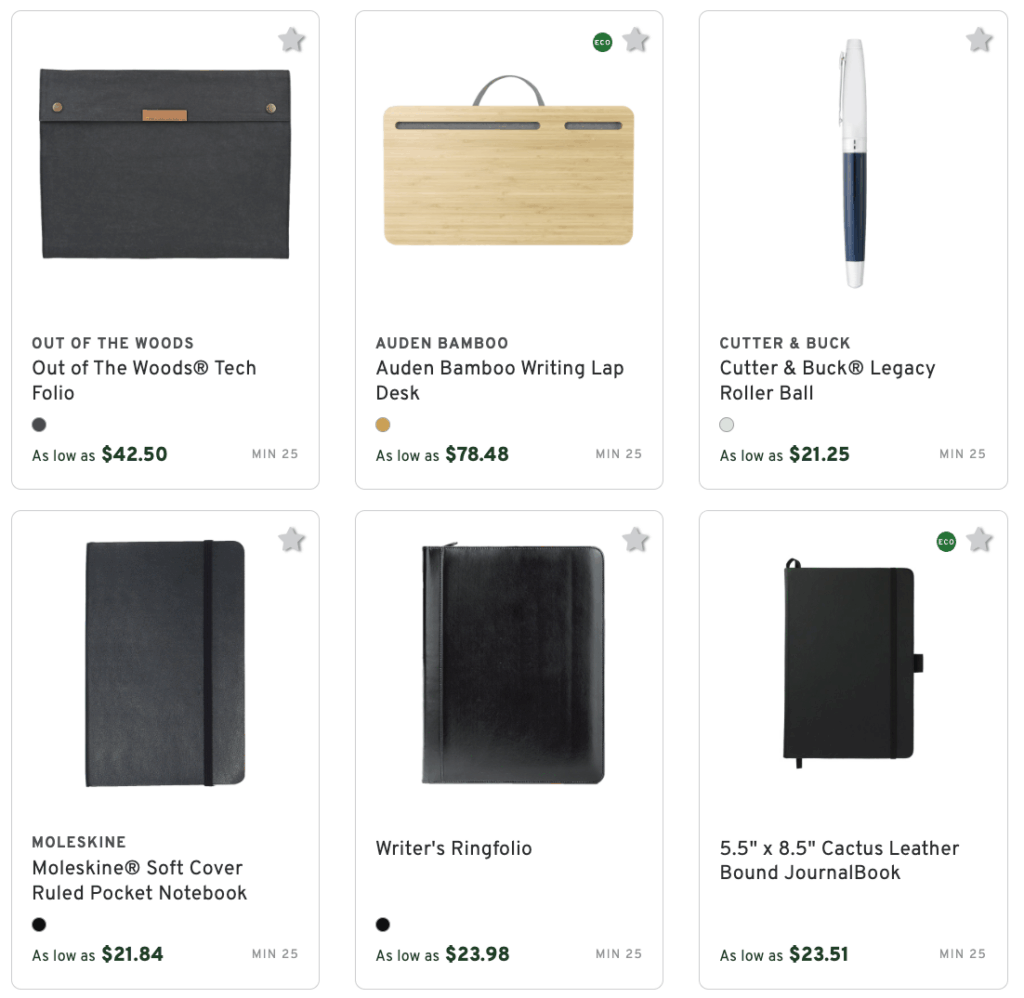Click the Legacy Roller Ball pen image
The width and height of the screenshot is (1024, 998).
pyautogui.click(x=855, y=165)
